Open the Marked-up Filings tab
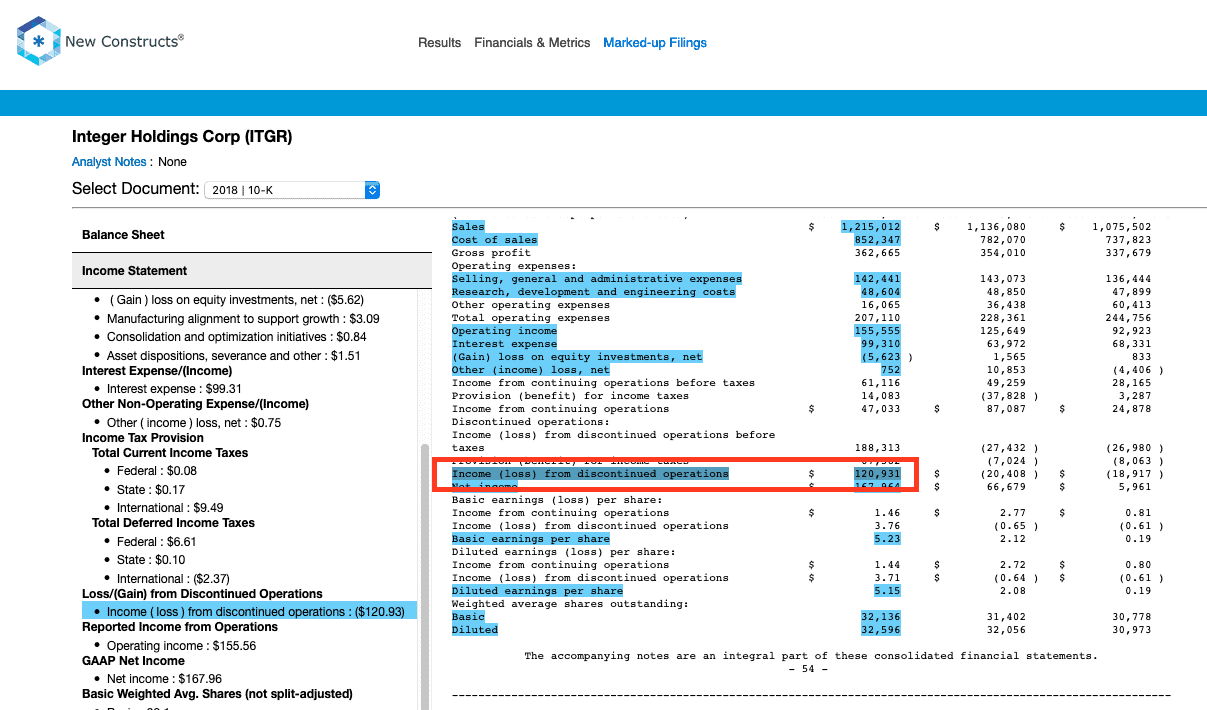1207x710 pixels. coord(655,43)
